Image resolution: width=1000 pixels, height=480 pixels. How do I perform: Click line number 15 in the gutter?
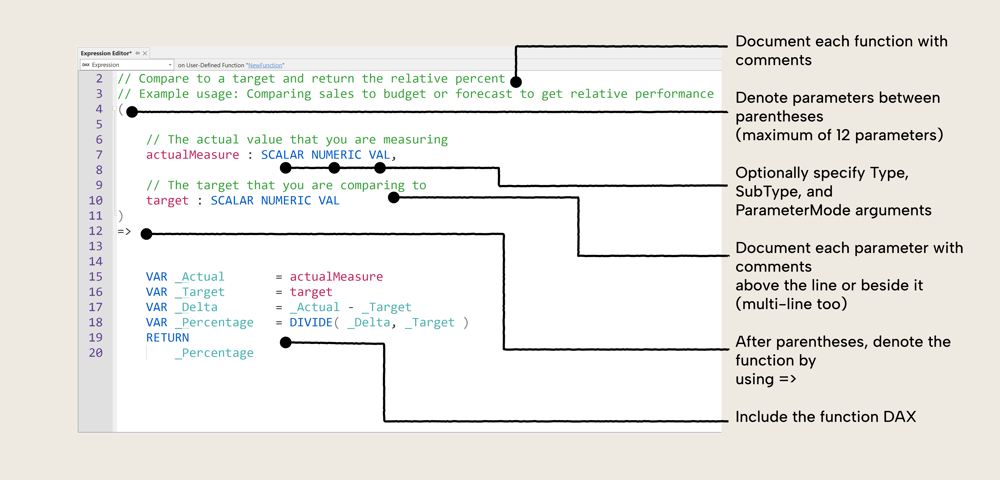(95, 277)
